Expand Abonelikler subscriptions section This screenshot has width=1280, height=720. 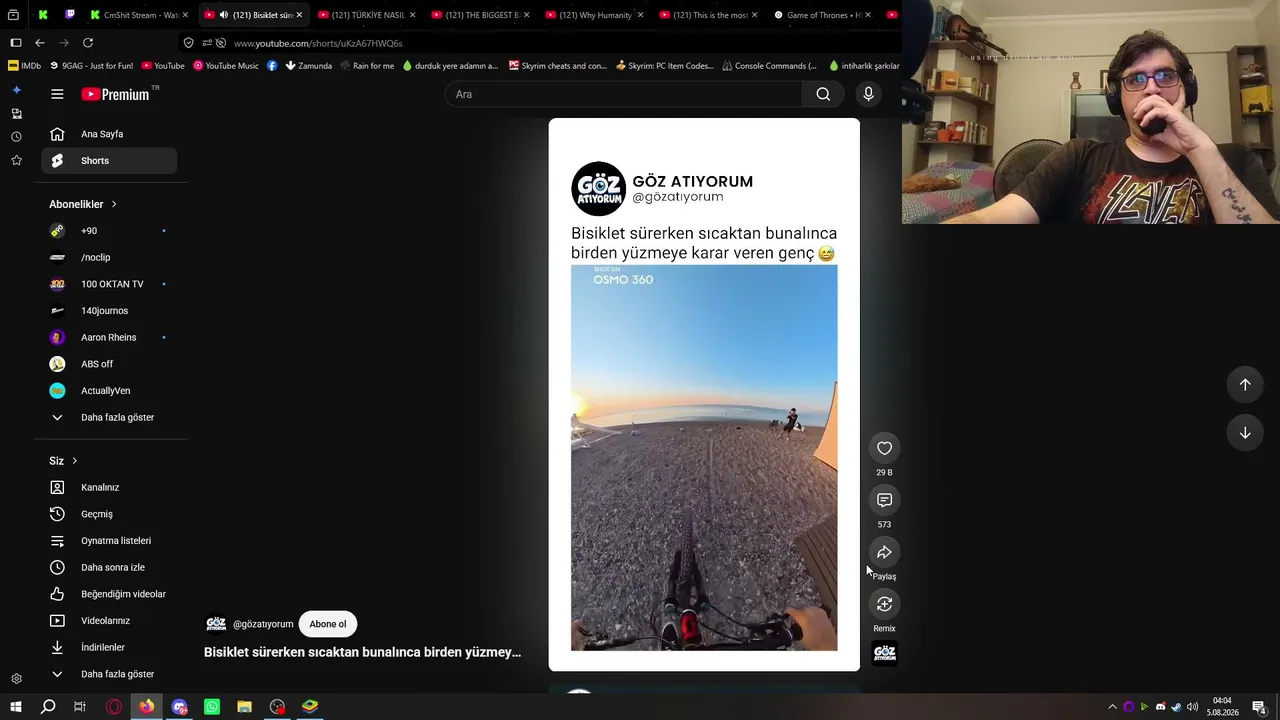(84, 204)
